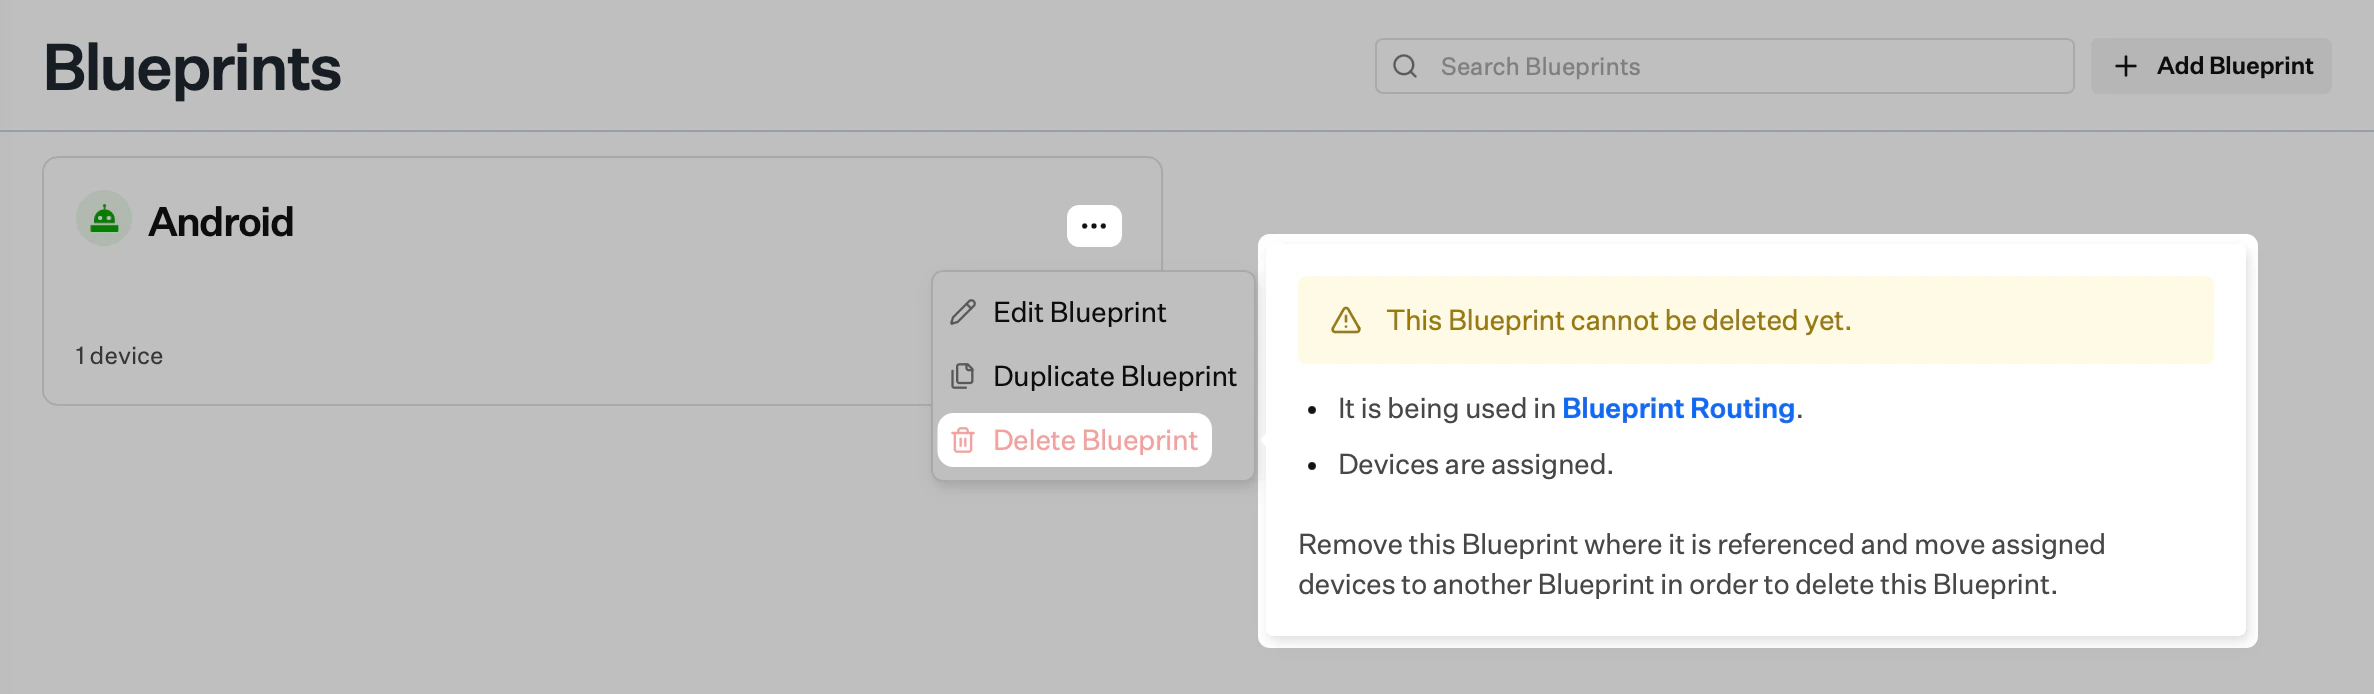Click the Android robot icon
This screenshot has width=2374, height=694.
(104, 218)
